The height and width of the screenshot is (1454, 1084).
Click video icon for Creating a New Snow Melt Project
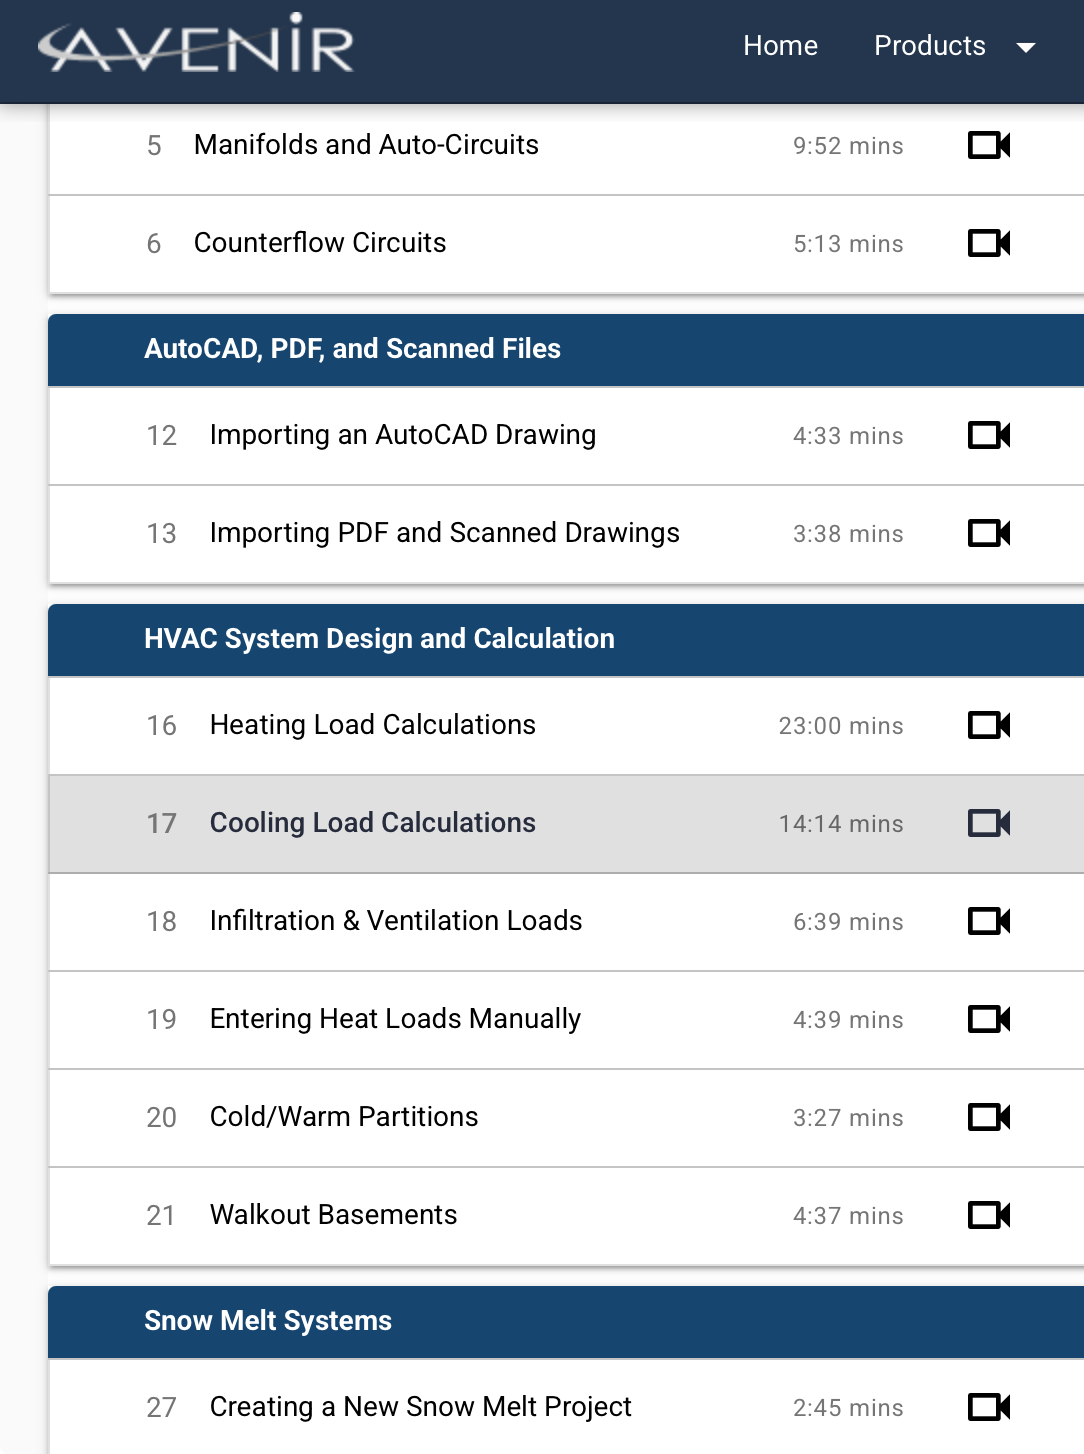(989, 1407)
